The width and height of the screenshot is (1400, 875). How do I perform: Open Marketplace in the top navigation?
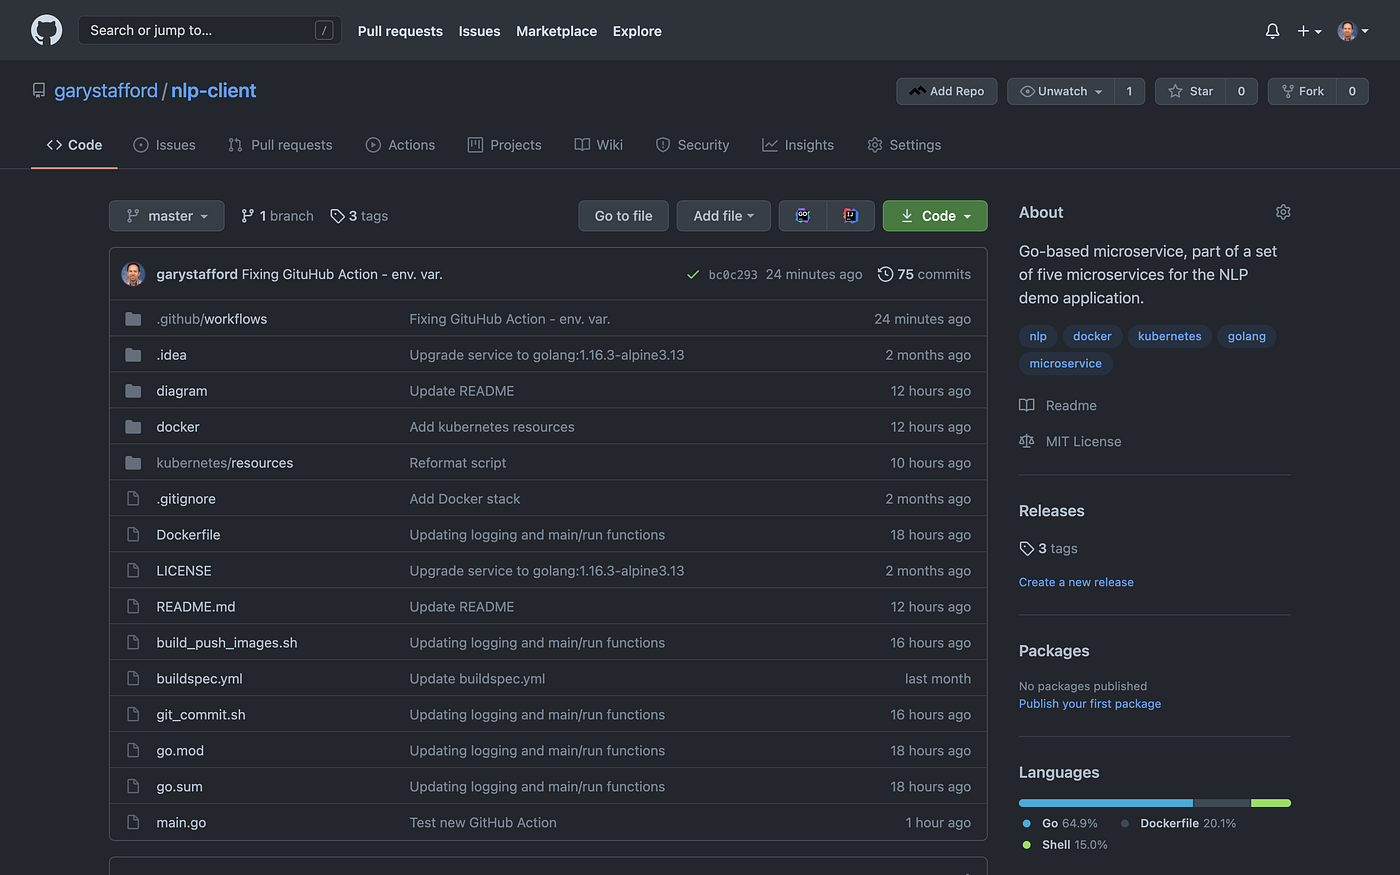pos(556,31)
